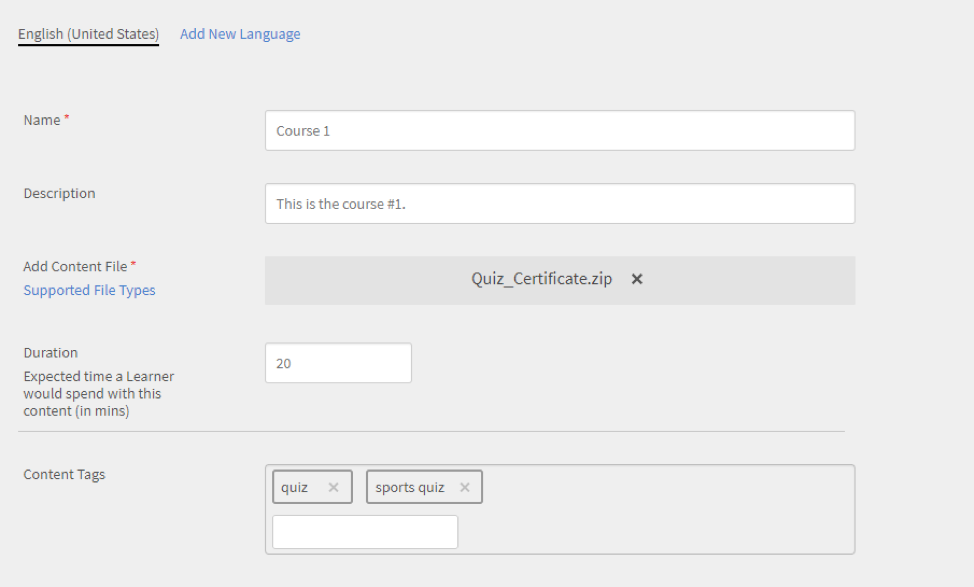Click the Description field with course text
Image resolution: width=974 pixels, height=587 pixels.
(559, 203)
